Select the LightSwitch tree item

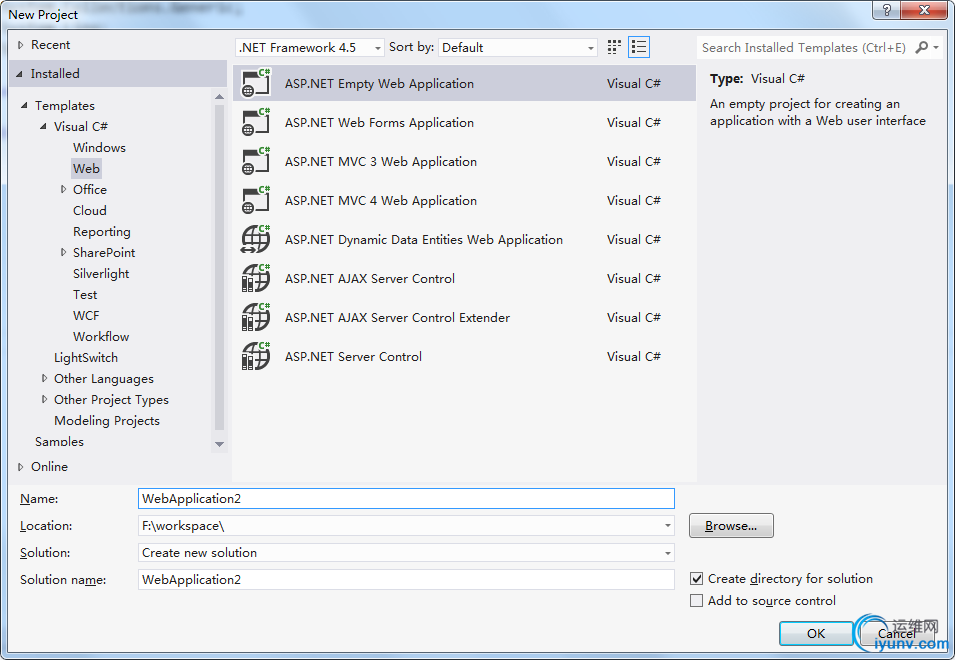coord(86,357)
